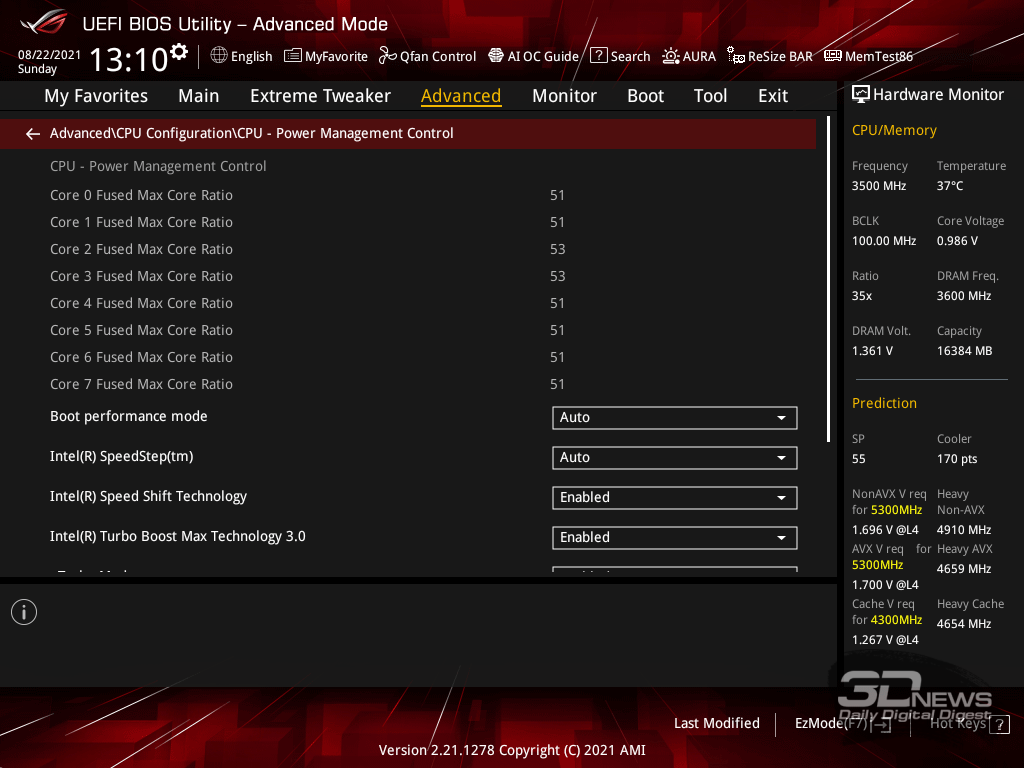
Task: Click the info circle icon
Action: pos(24,612)
